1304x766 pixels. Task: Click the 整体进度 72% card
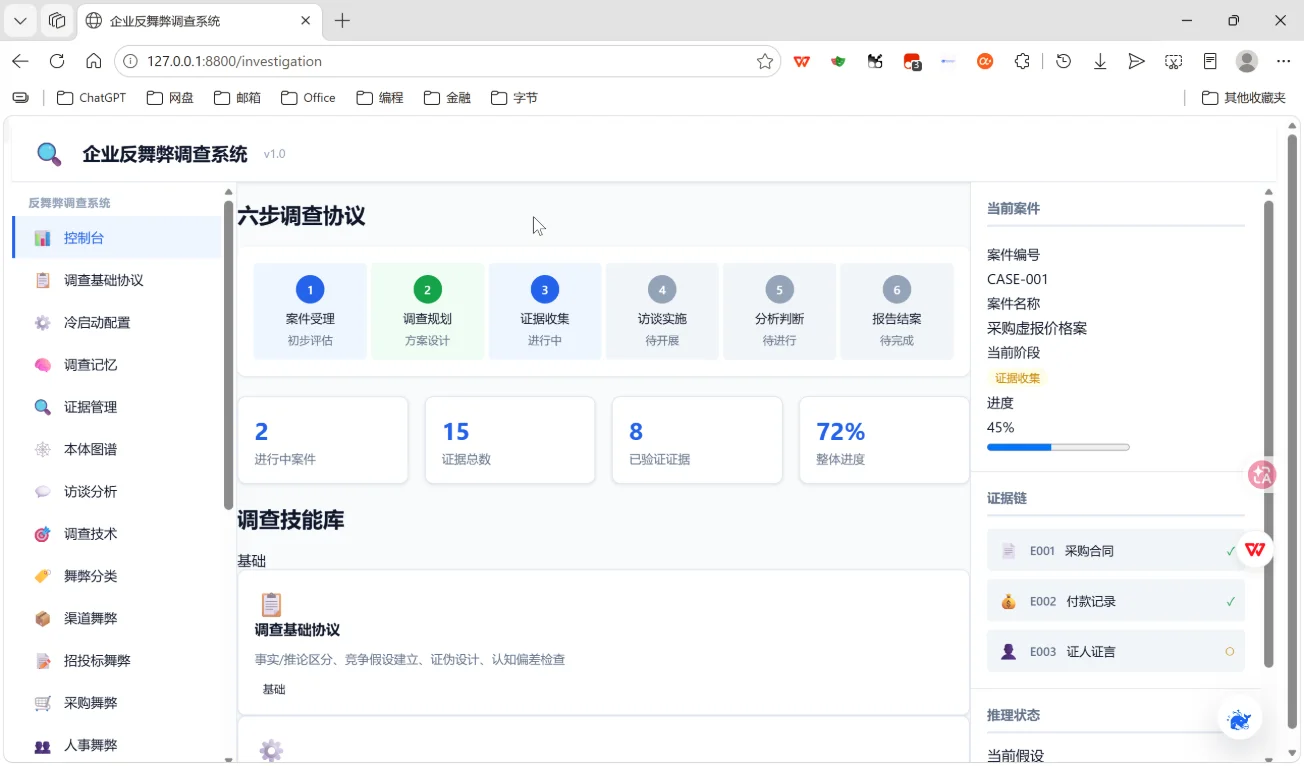[x=884, y=440]
